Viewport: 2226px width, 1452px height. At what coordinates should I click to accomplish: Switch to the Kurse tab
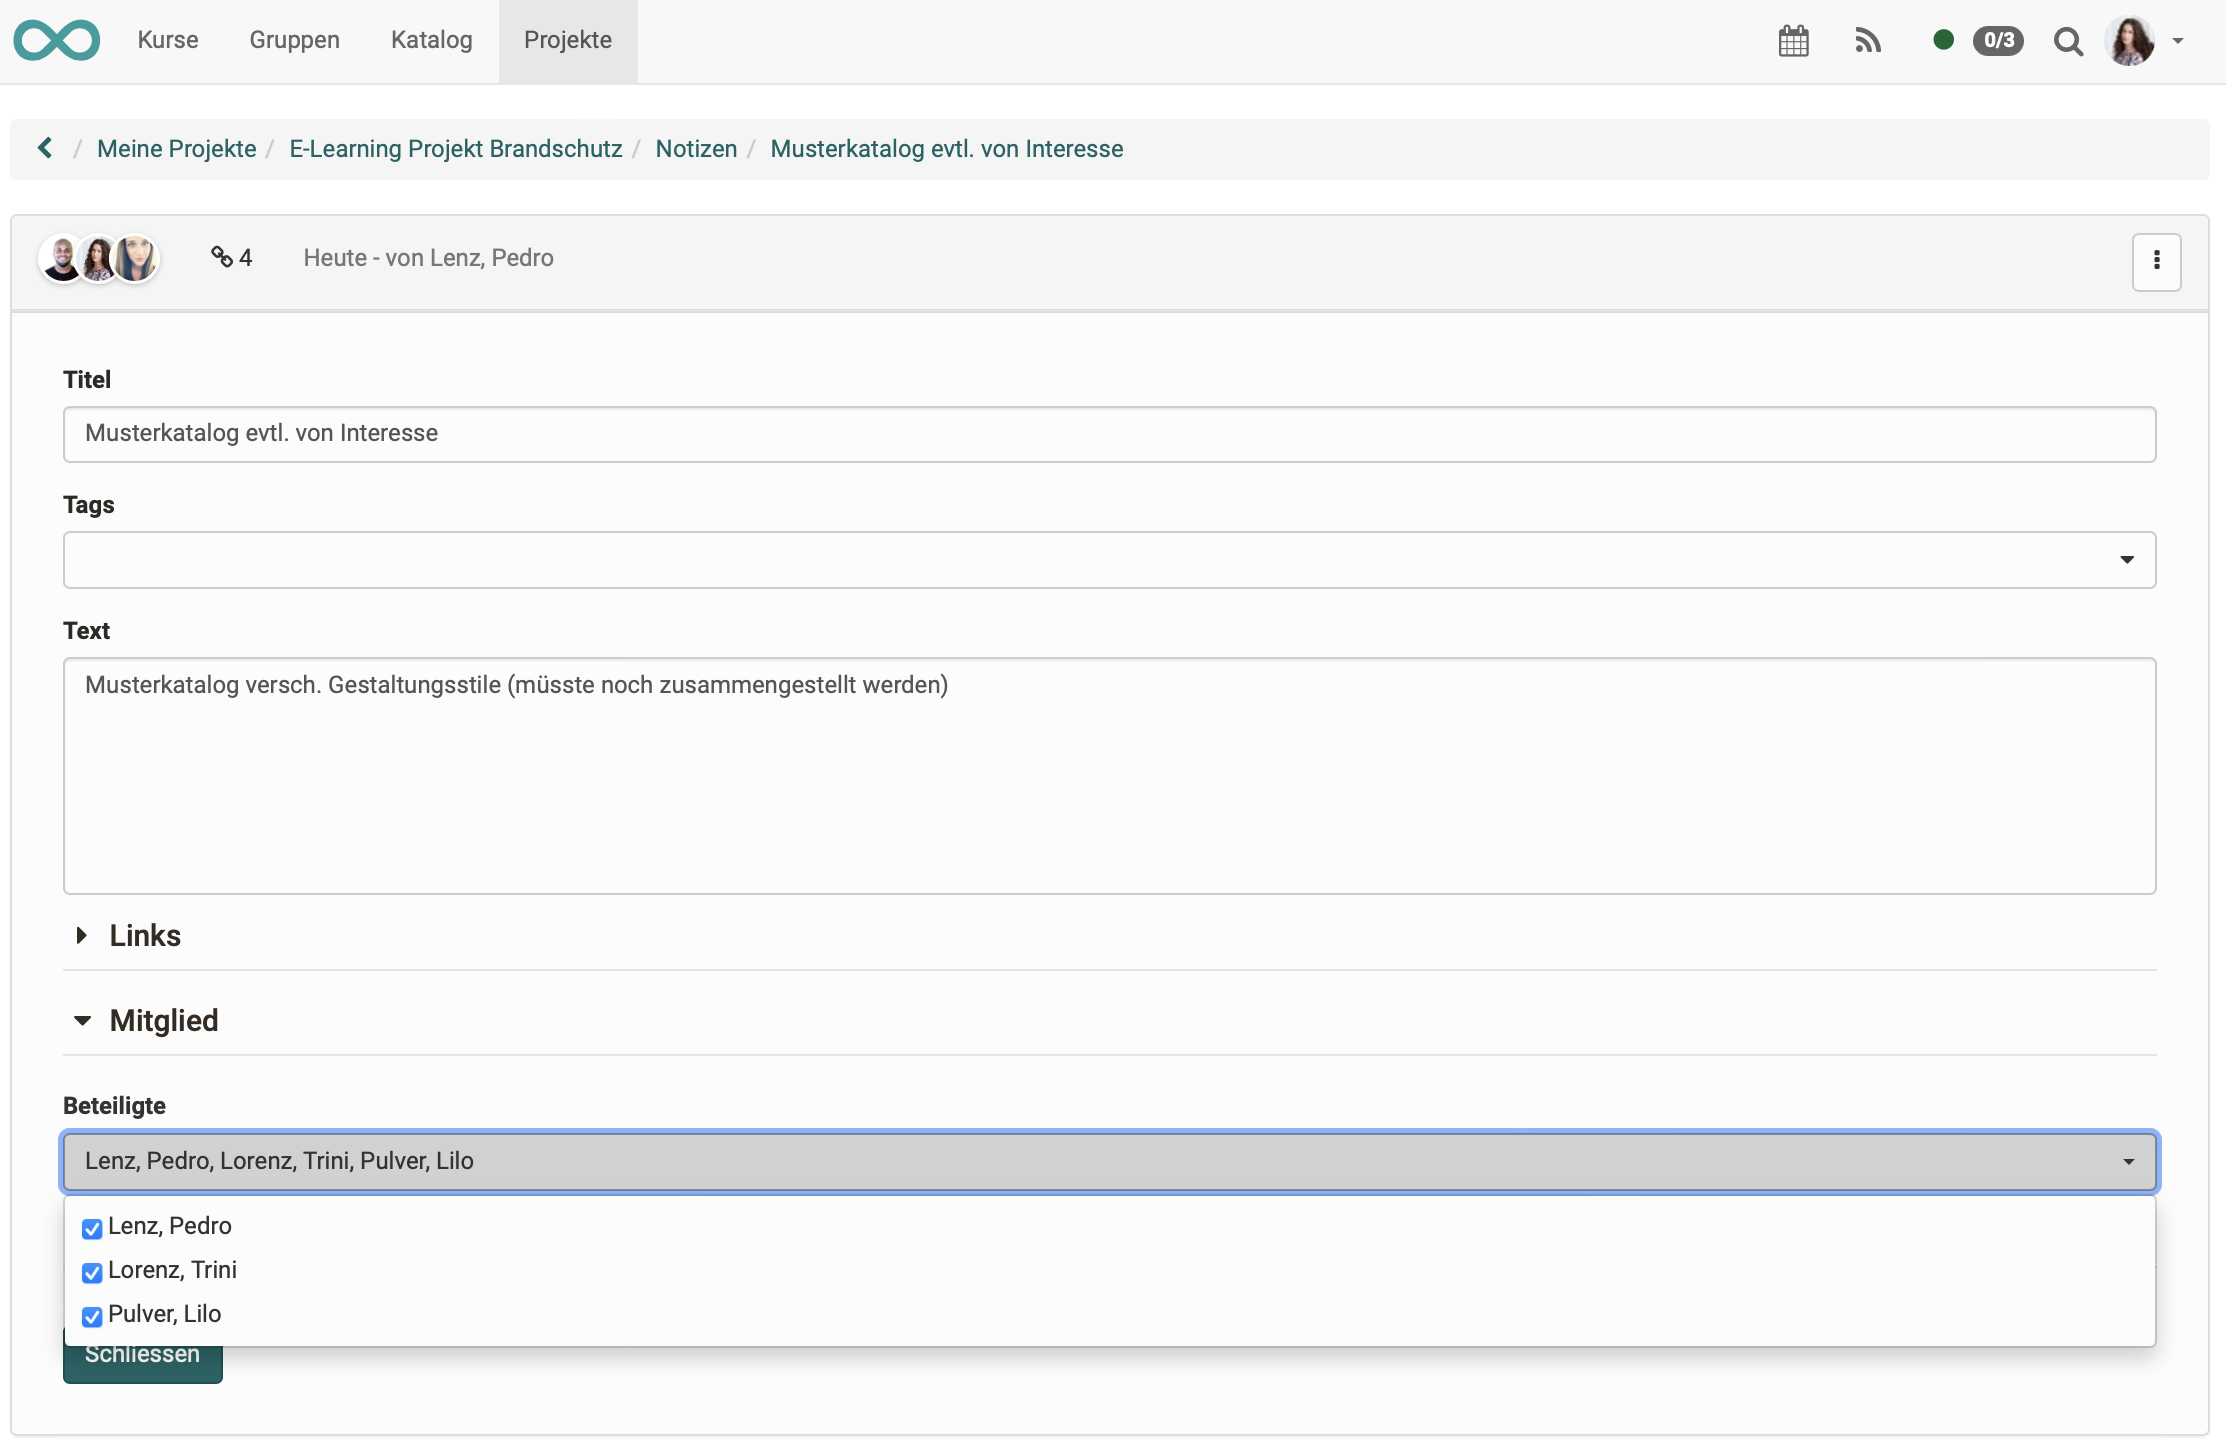pos(168,40)
